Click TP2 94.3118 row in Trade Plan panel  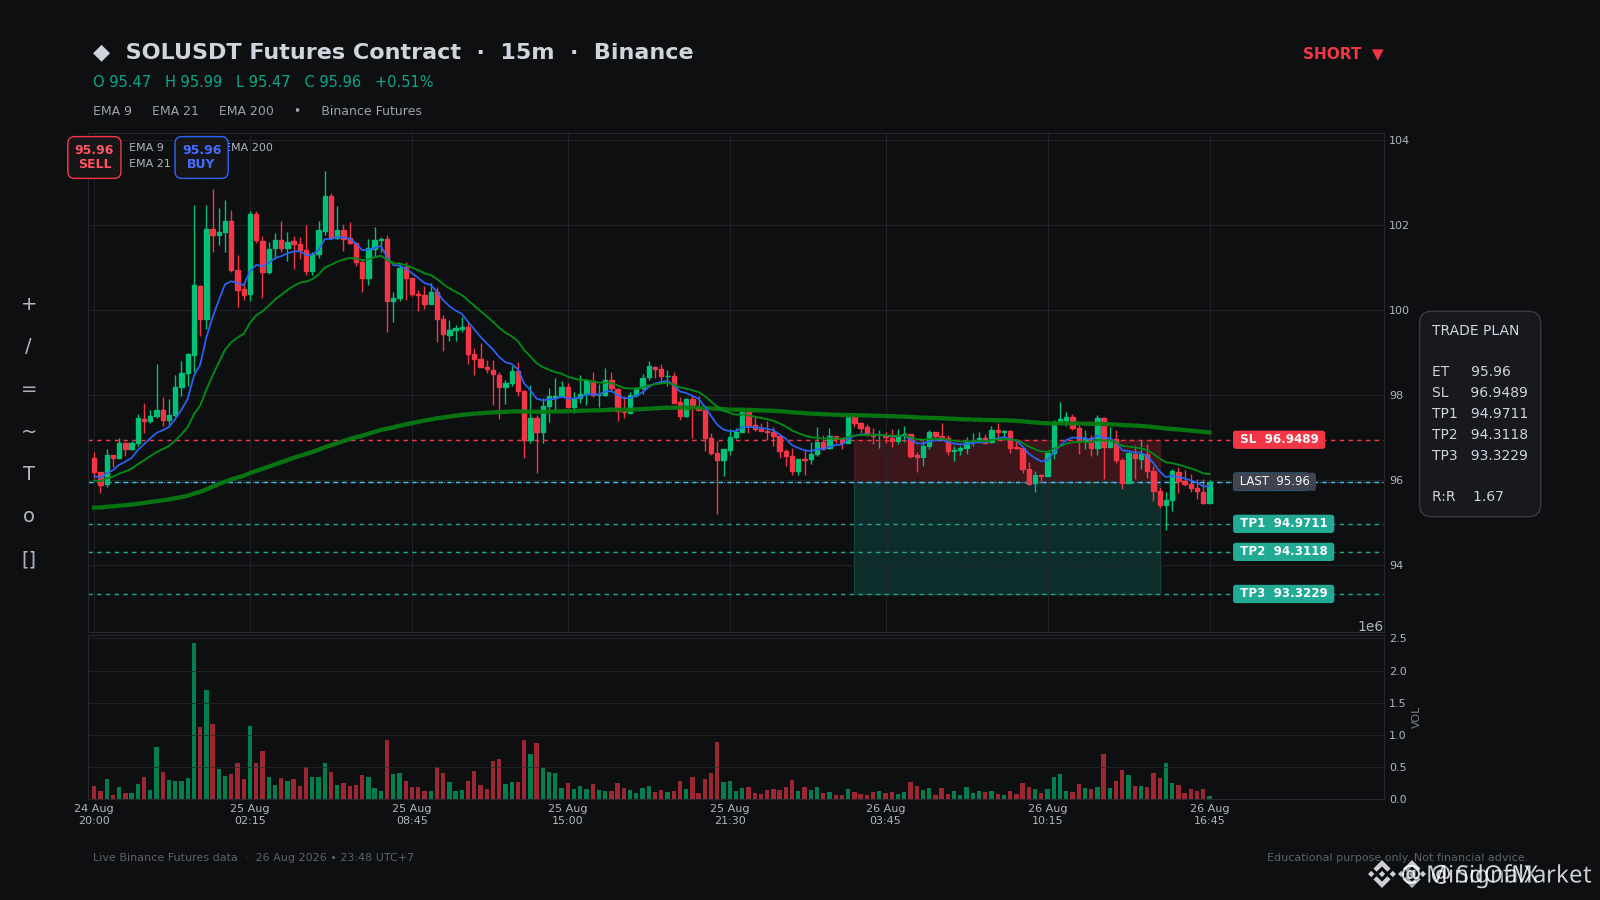click(x=1480, y=435)
